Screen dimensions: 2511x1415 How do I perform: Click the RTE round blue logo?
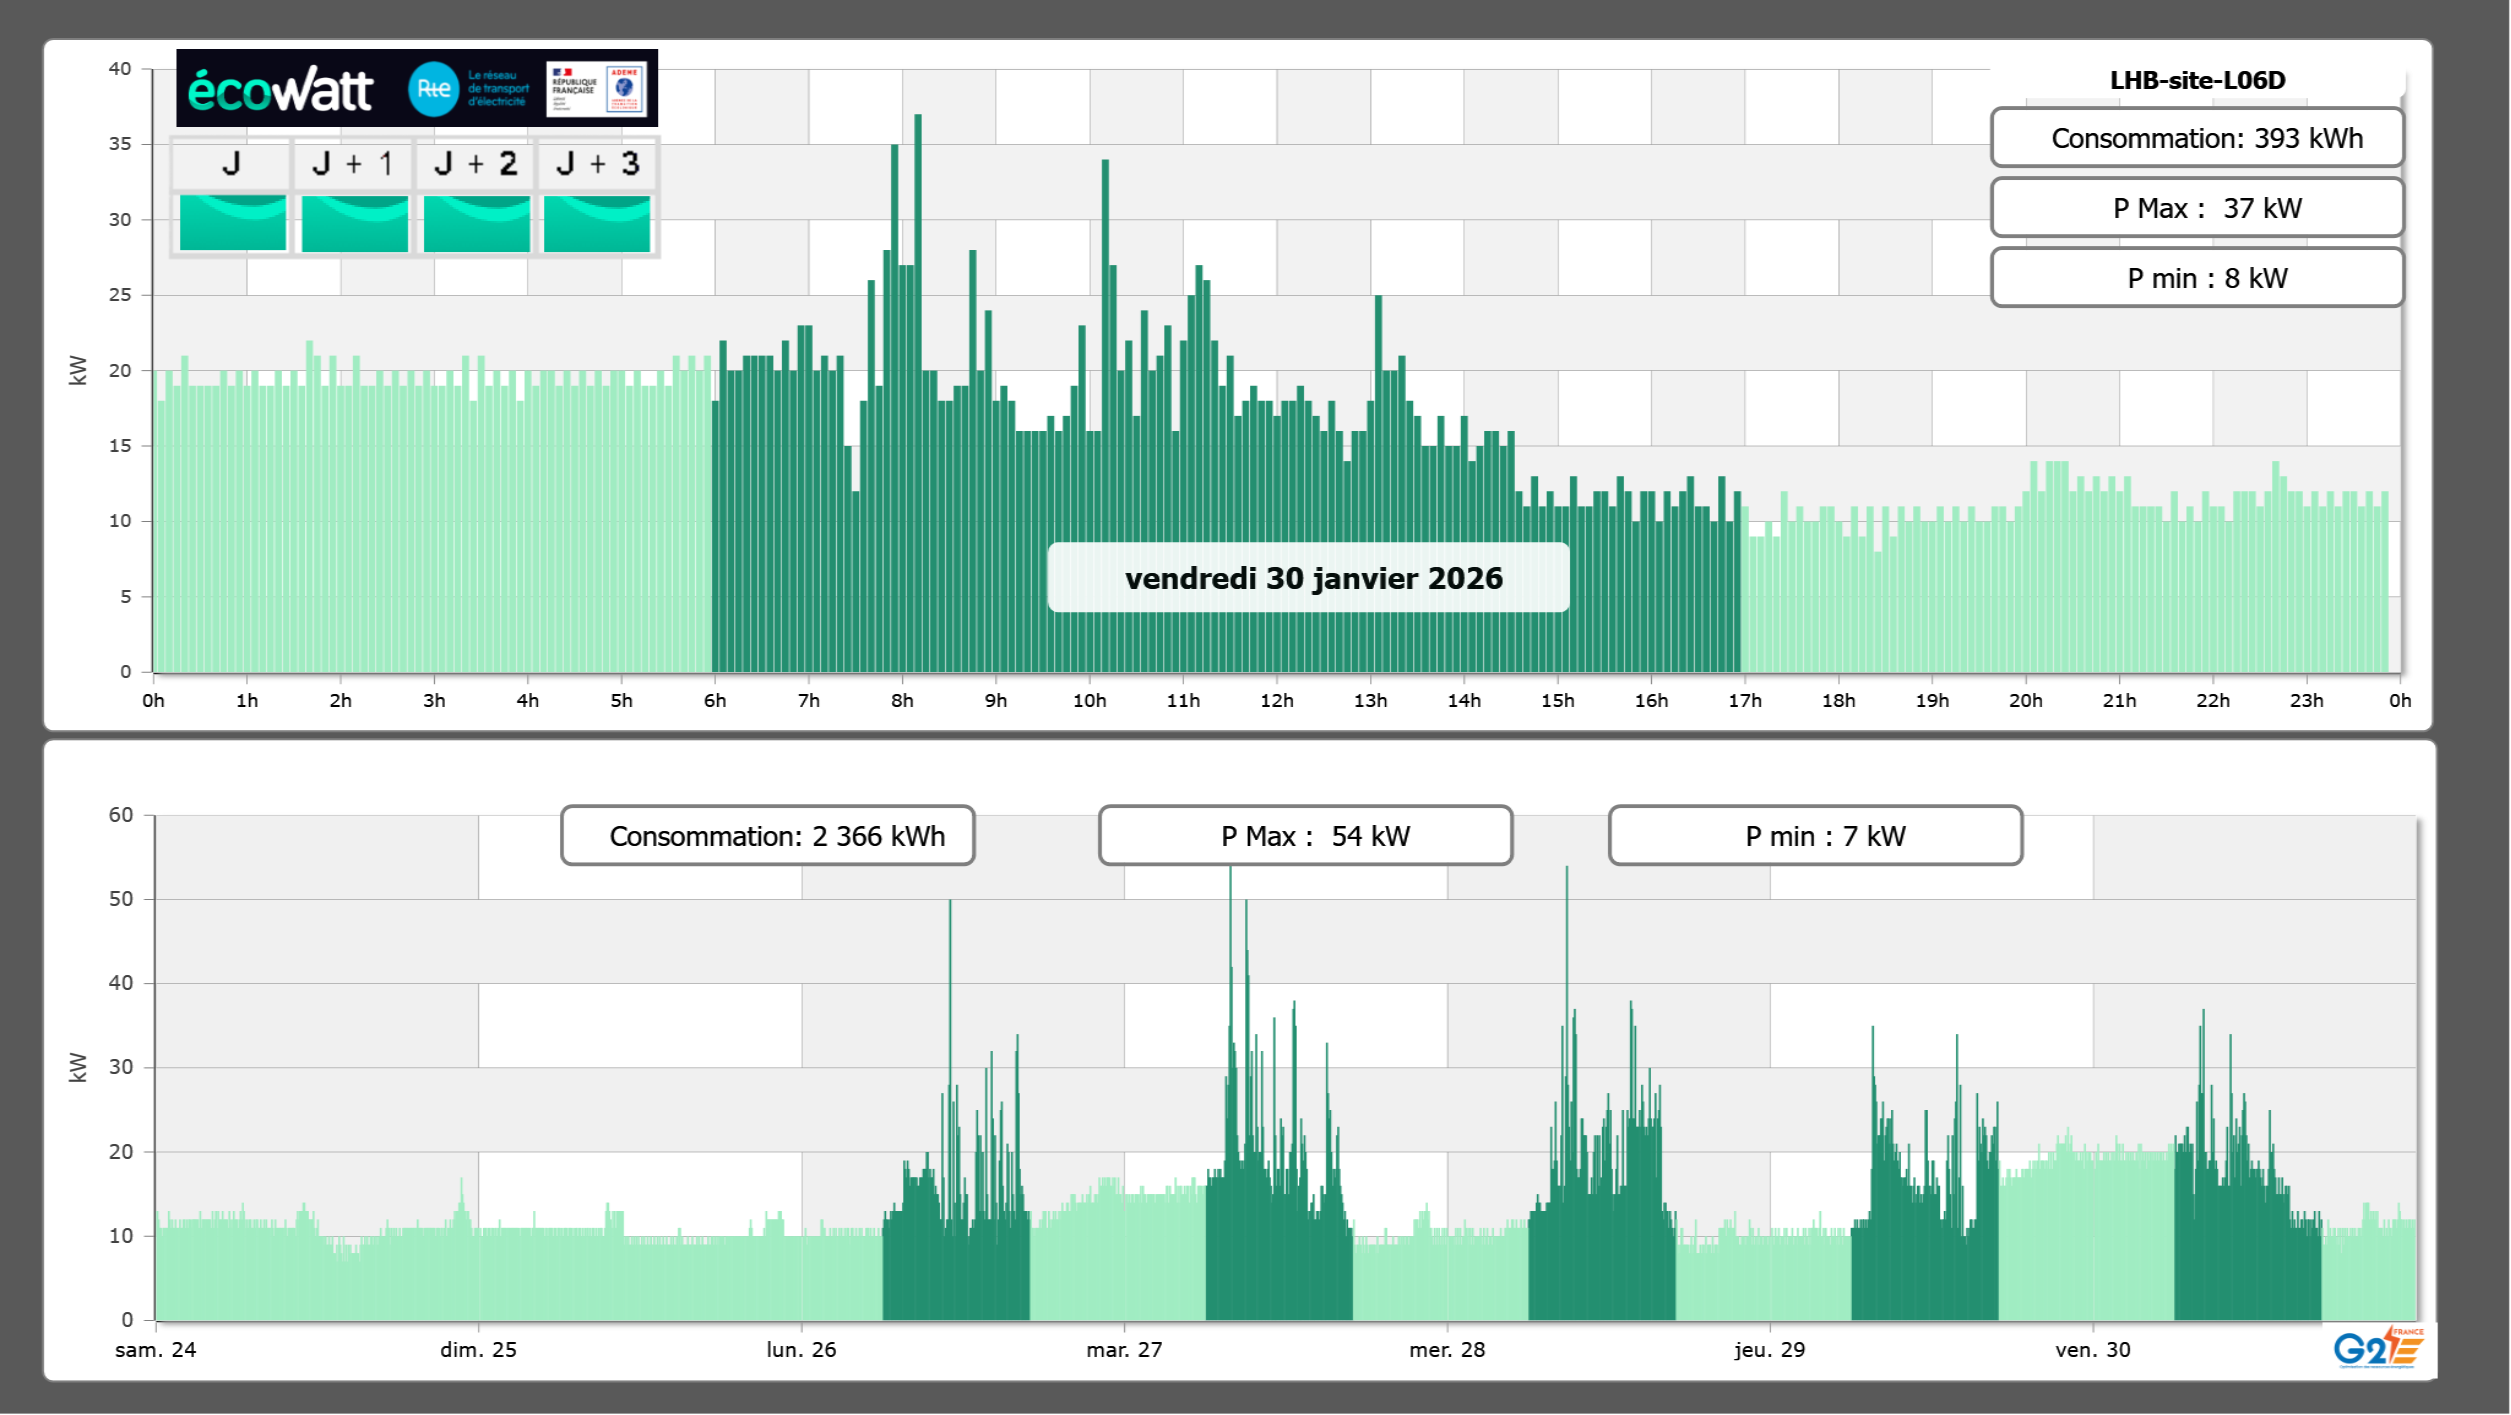click(433, 89)
